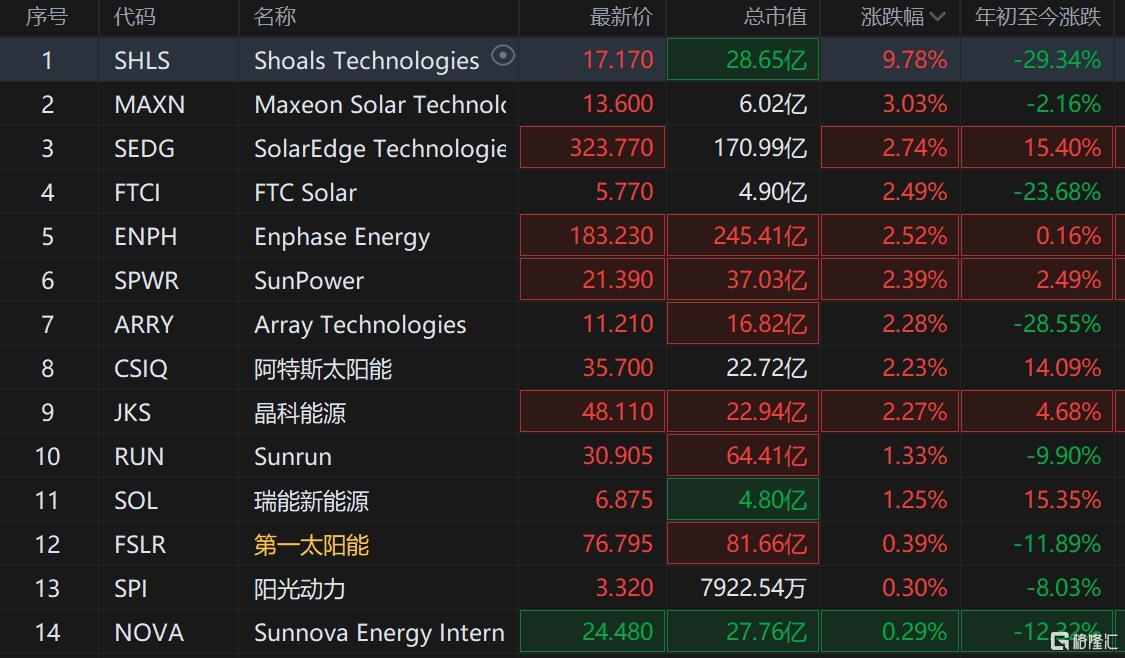The image size is (1125, 658).
Task: Select ticker code RUN
Action: [139, 456]
